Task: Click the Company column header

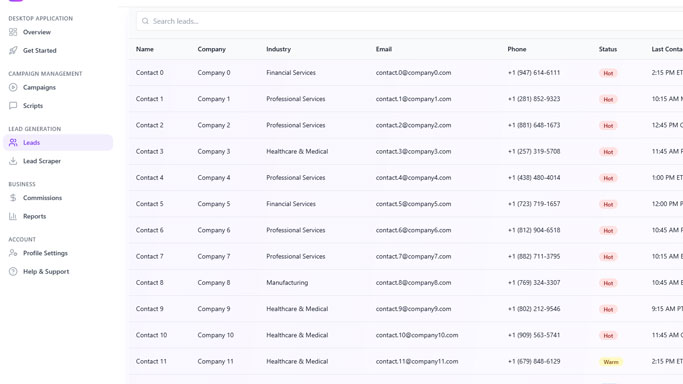Action: [x=212, y=49]
